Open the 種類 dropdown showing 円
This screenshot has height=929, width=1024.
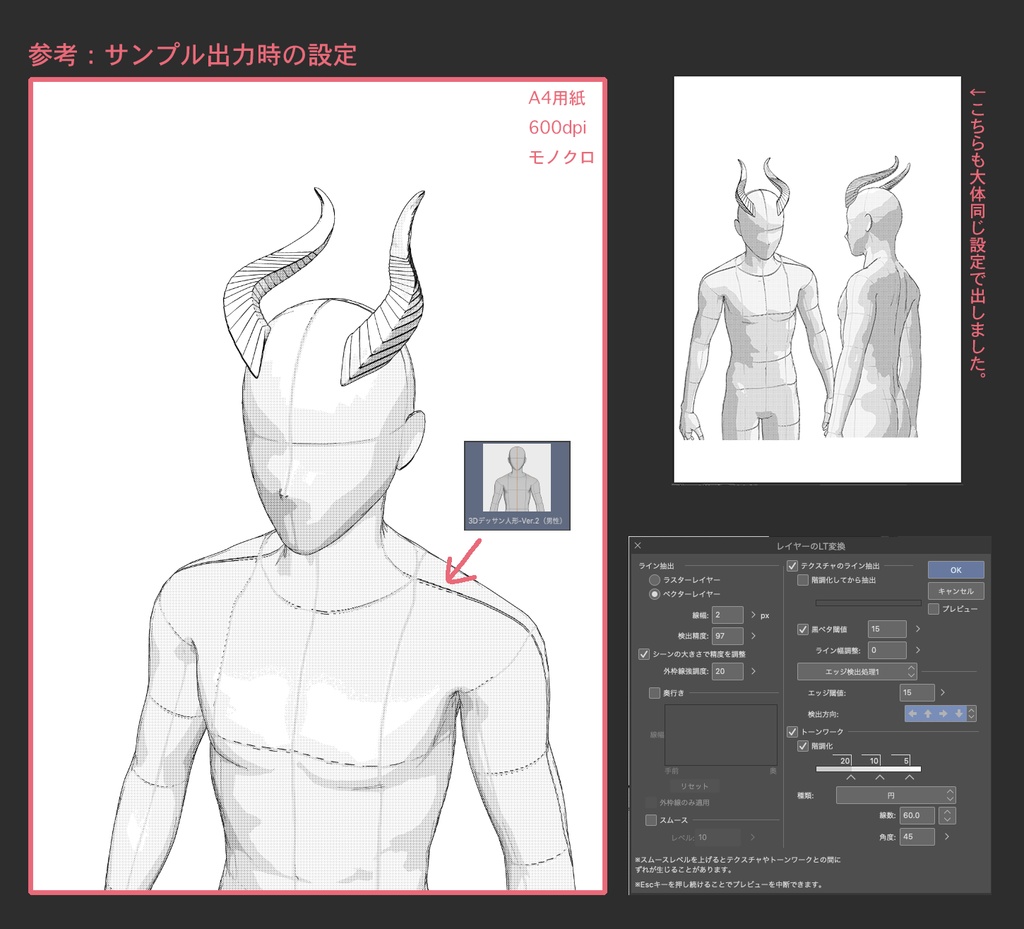(x=895, y=795)
